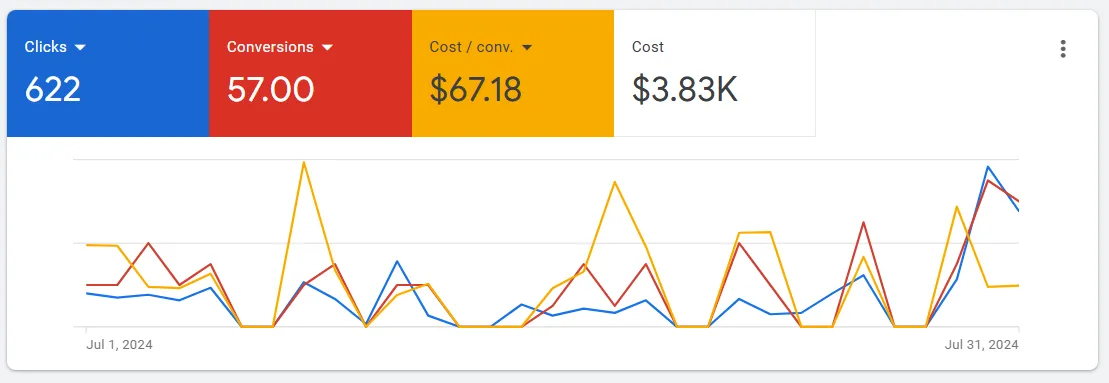The height and width of the screenshot is (383, 1109).
Task: Click the 622 clicks value
Action: click(52, 90)
